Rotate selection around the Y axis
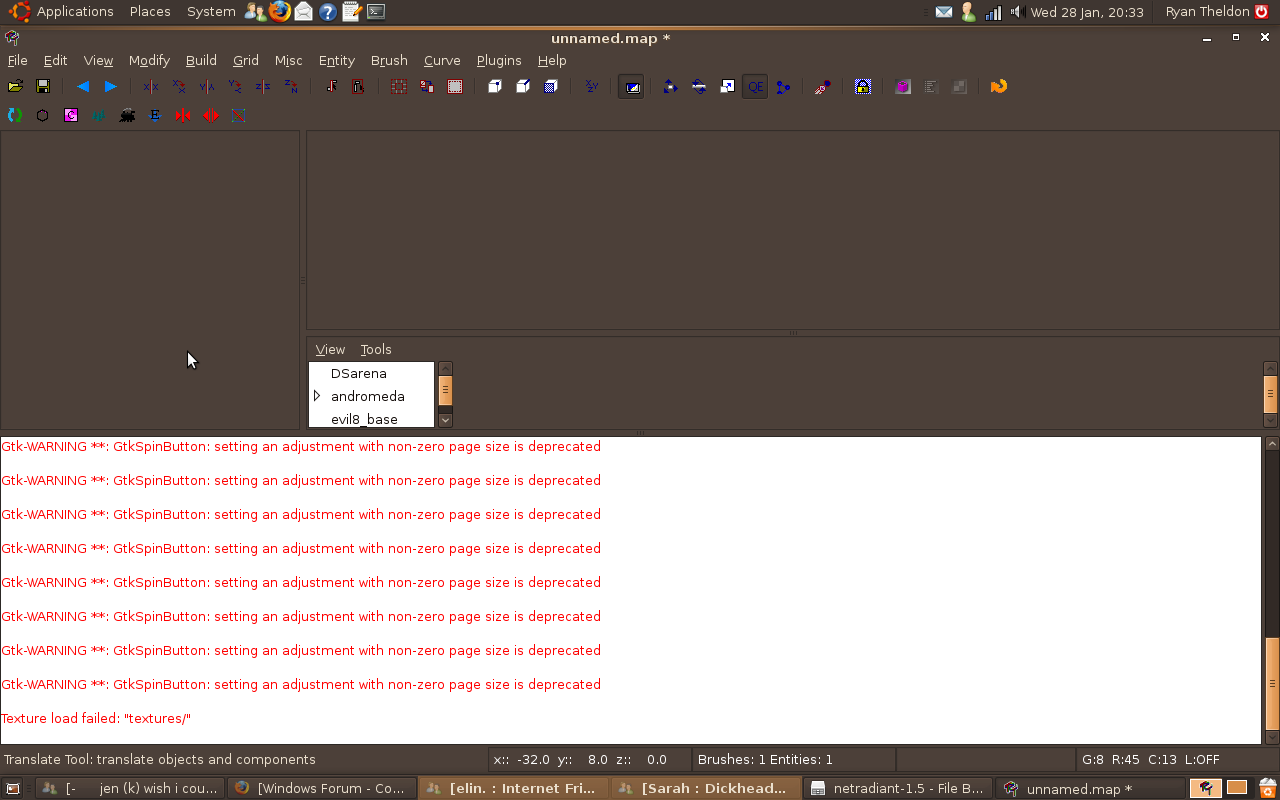The width and height of the screenshot is (1280, 800). (x=235, y=87)
